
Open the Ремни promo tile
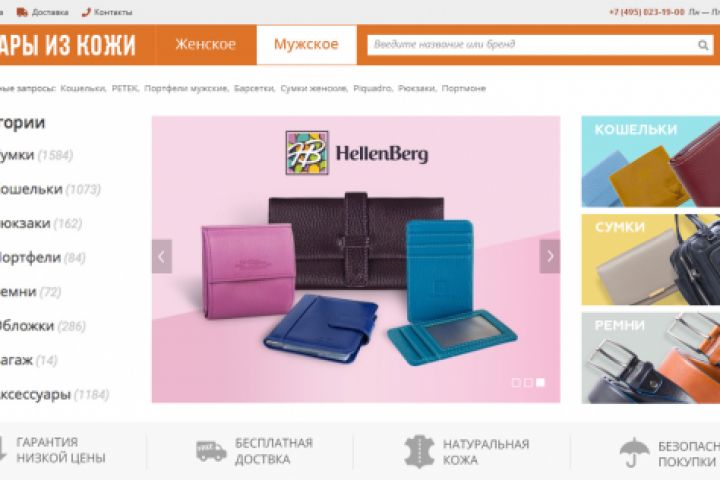[651, 358]
